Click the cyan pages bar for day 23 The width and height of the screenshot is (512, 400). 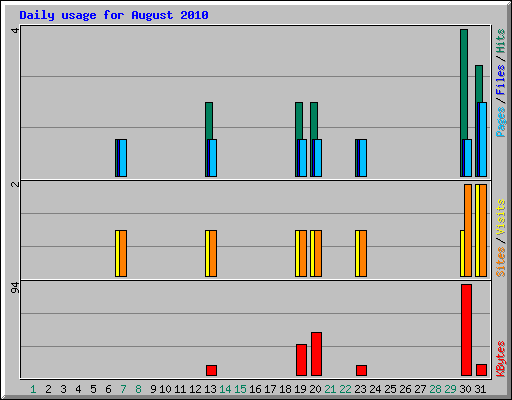coord(363,158)
